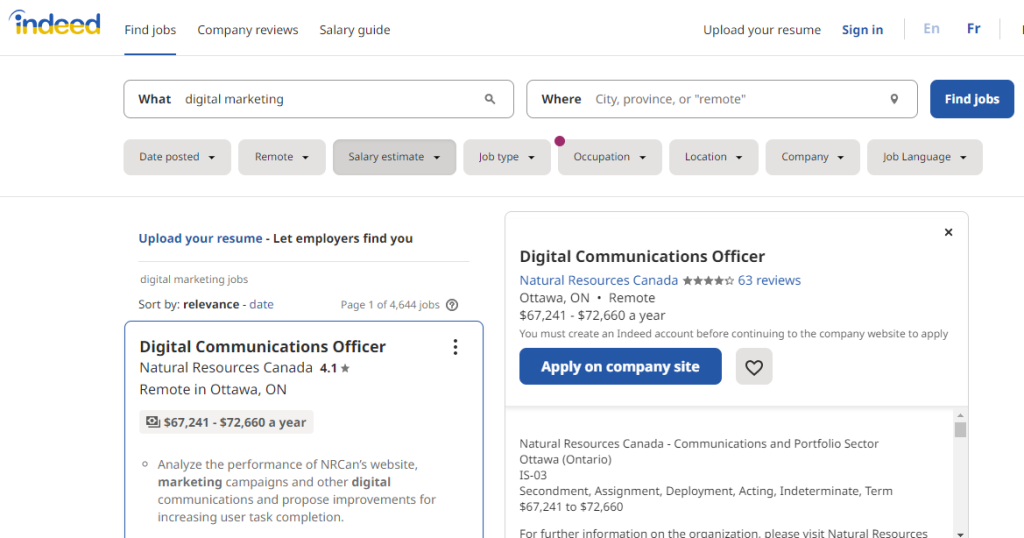
Task: Expand the Occupation filter
Action: pyautogui.click(x=610, y=157)
